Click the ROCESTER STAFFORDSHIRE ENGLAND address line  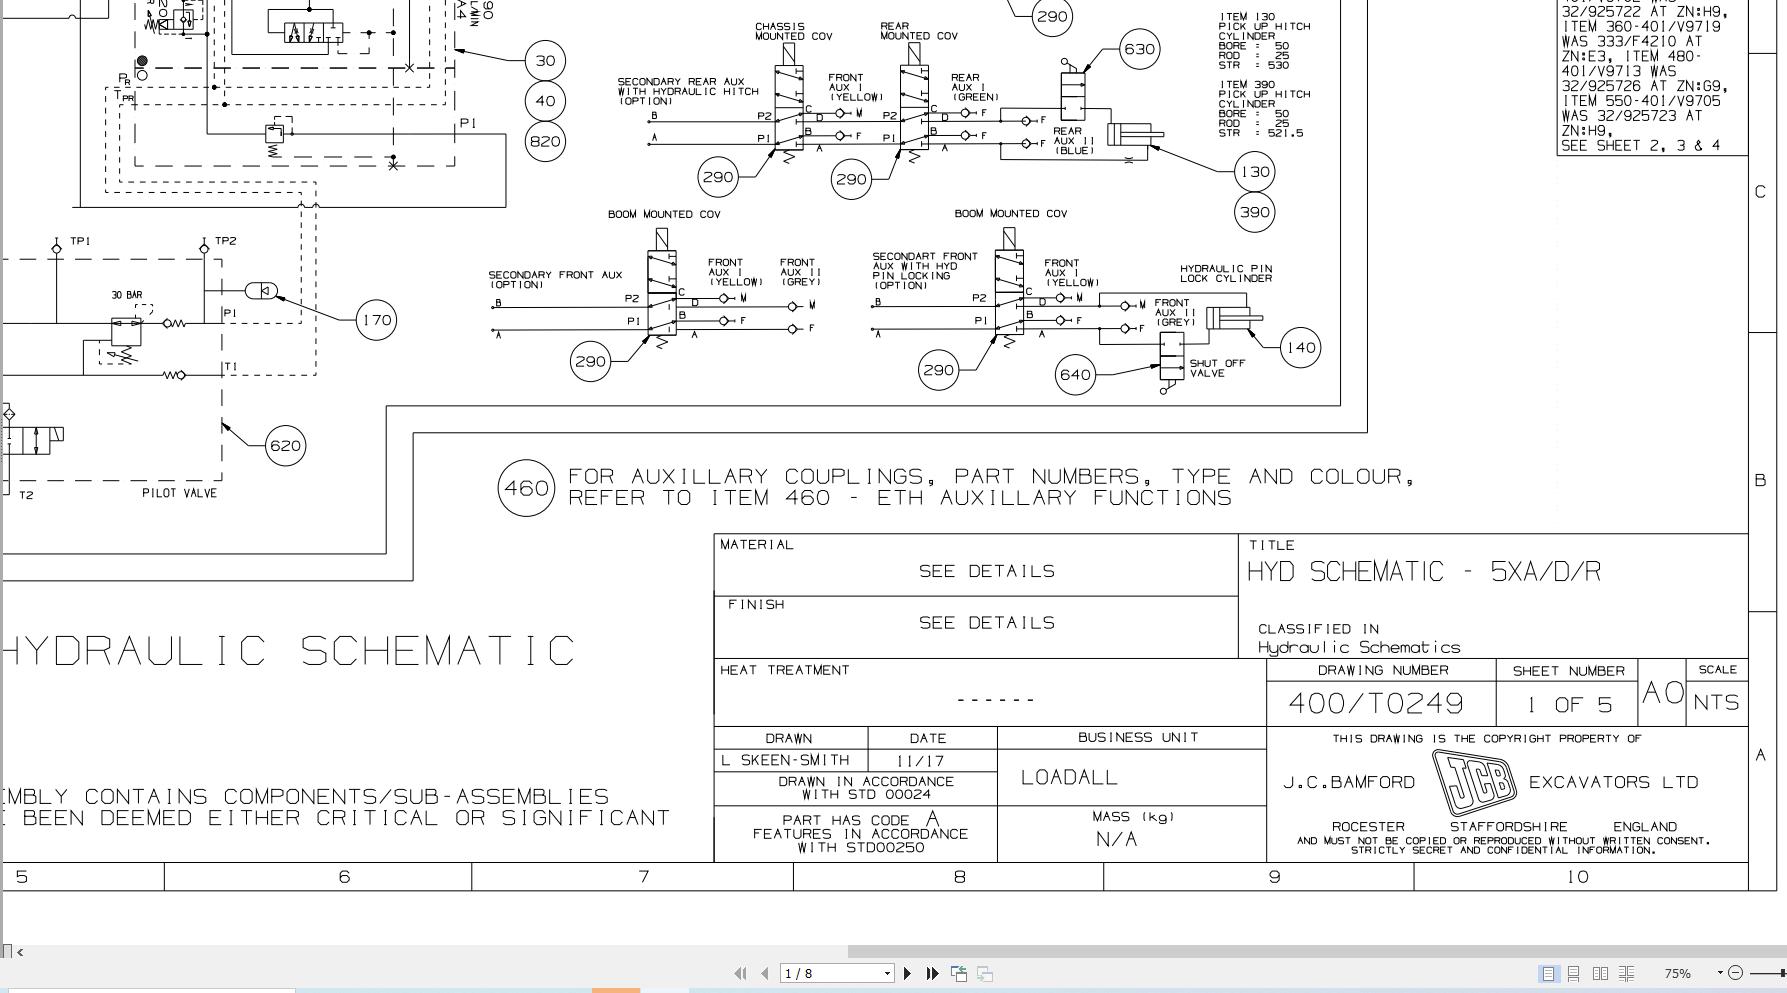click(x=1503, y=827)
